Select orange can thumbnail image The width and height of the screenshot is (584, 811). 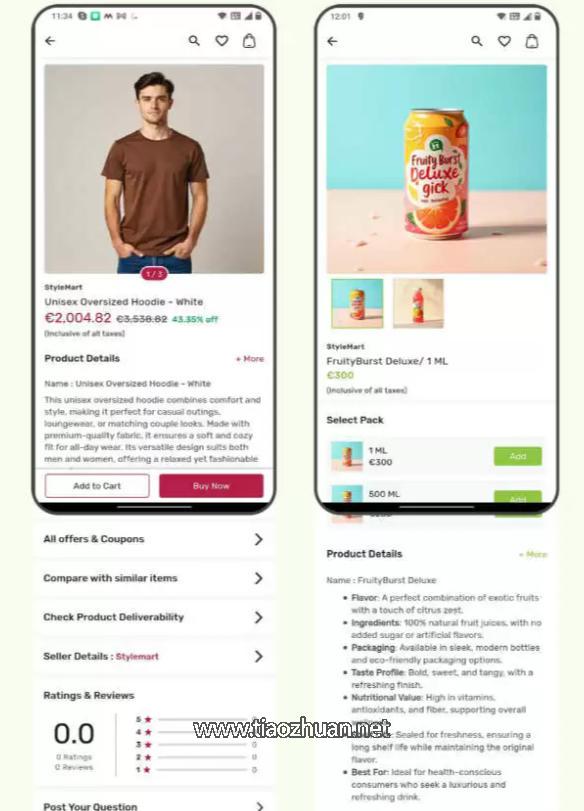[357, 304]
